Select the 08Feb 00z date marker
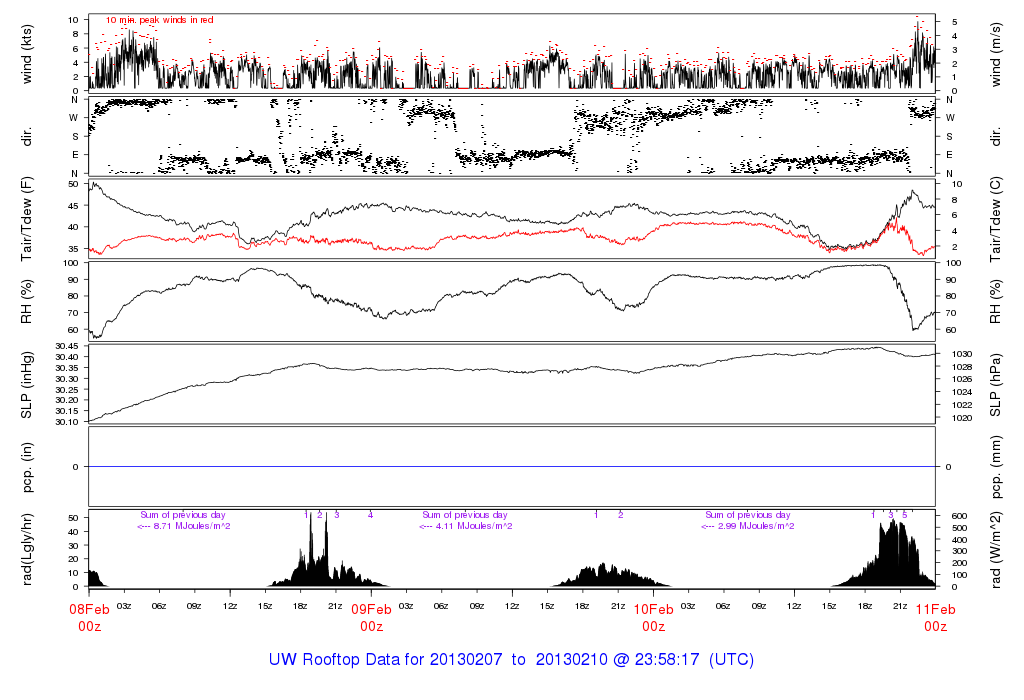 (89, 616)
